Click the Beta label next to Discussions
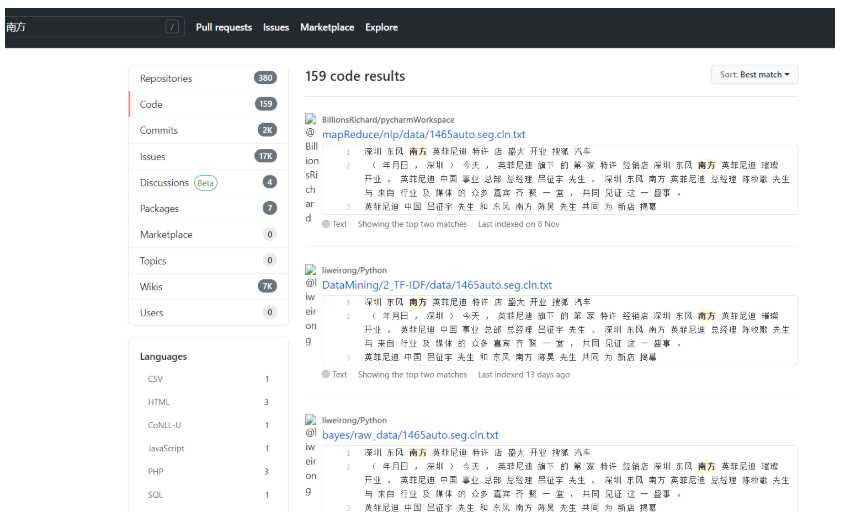 tap(205, 183)
